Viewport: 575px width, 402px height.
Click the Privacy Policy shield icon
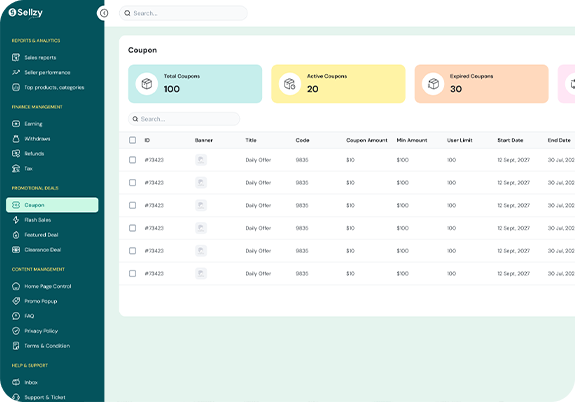16,331
